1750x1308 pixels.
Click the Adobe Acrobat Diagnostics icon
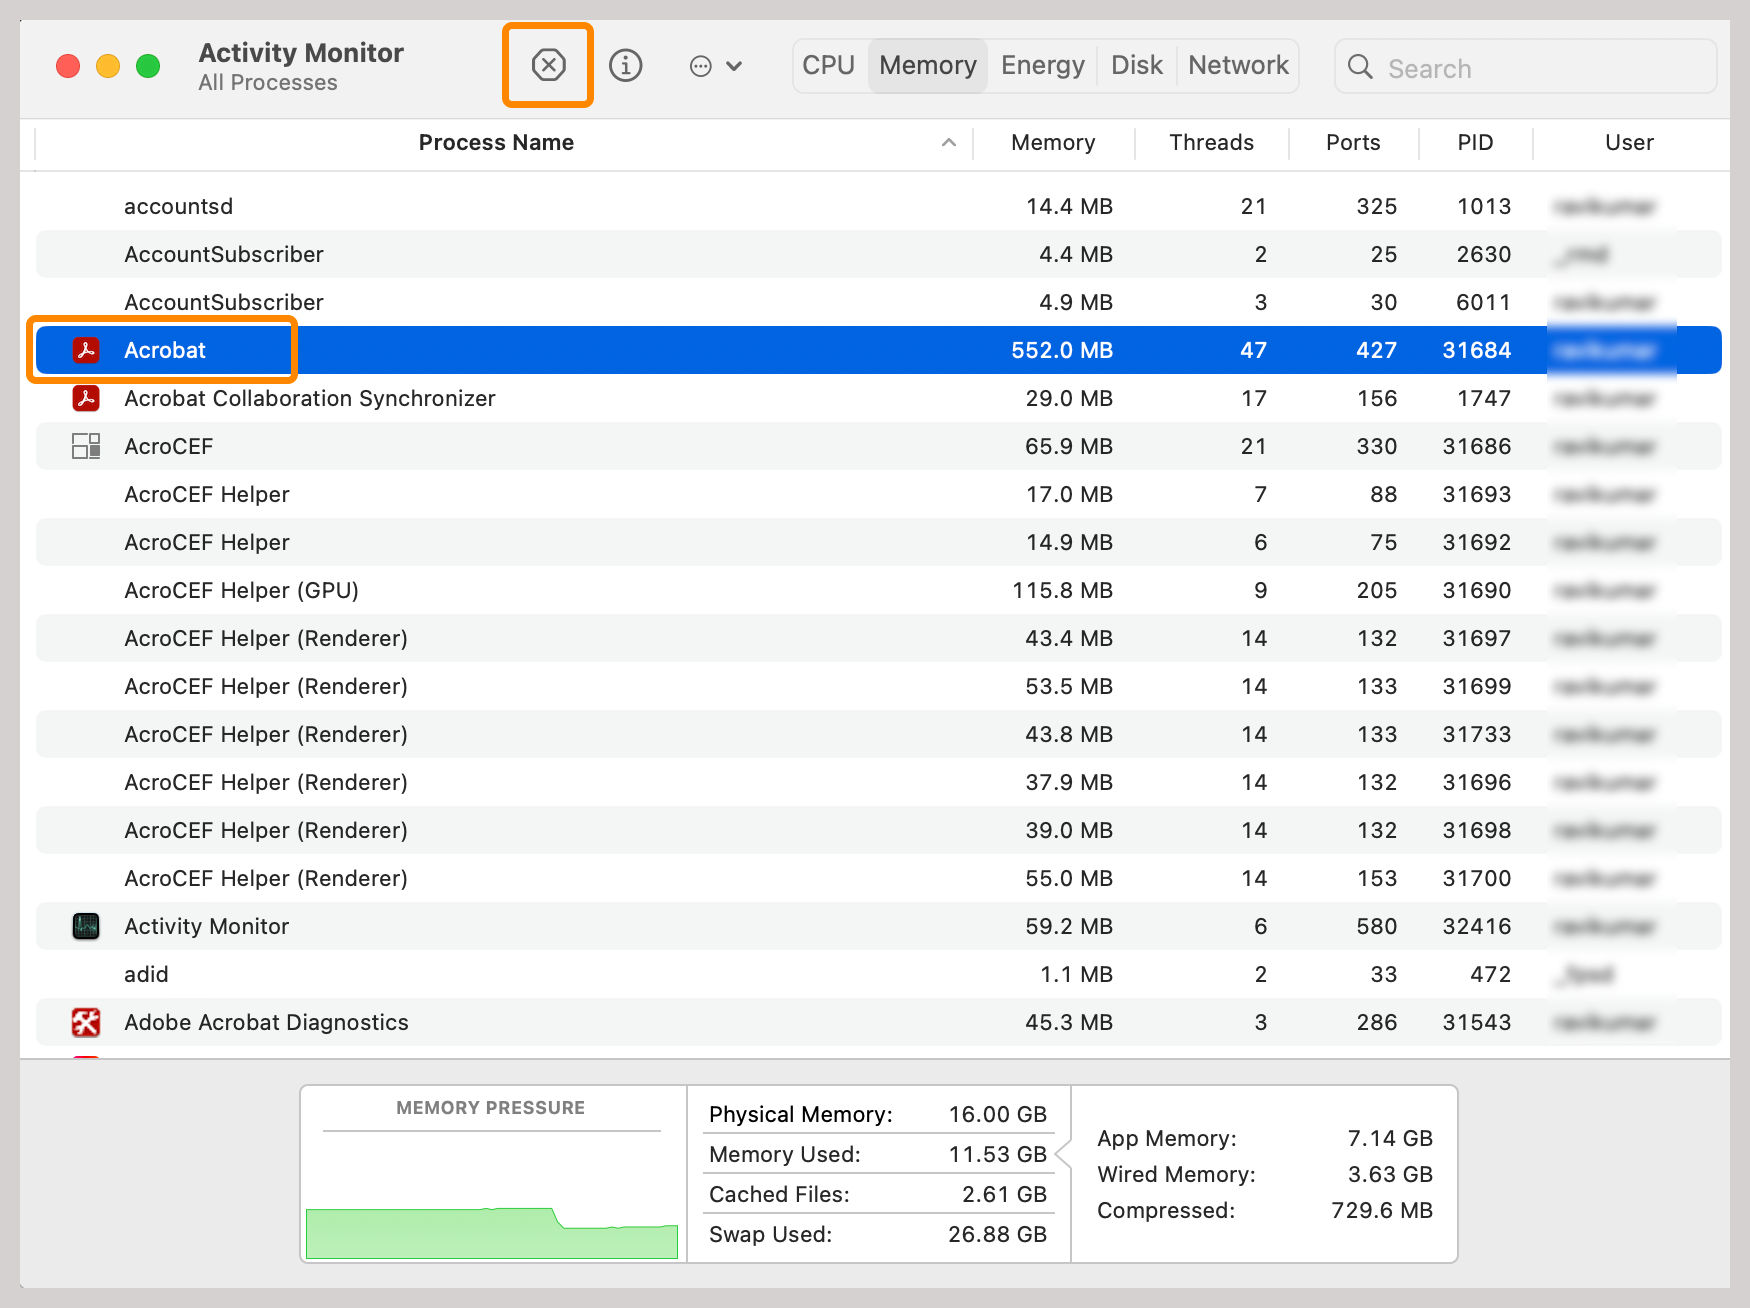tap(86, 1022)
